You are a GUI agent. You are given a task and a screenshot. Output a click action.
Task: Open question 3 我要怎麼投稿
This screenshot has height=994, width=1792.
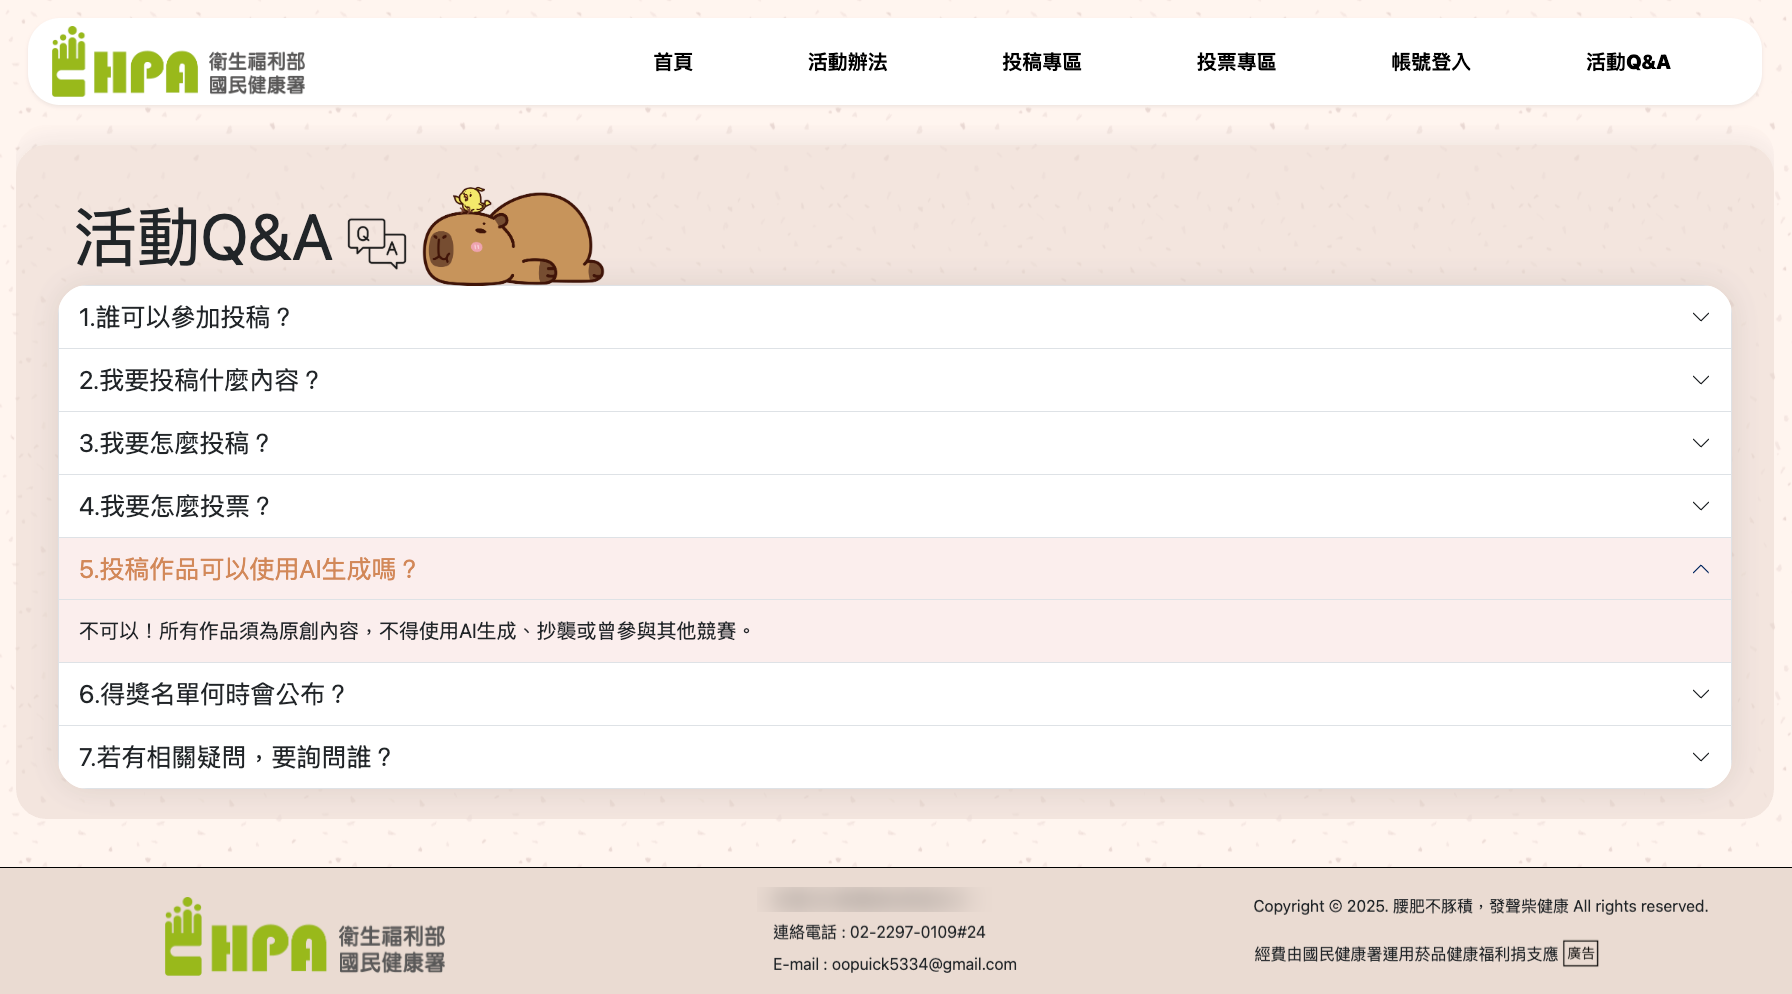[x=175, y=443]
